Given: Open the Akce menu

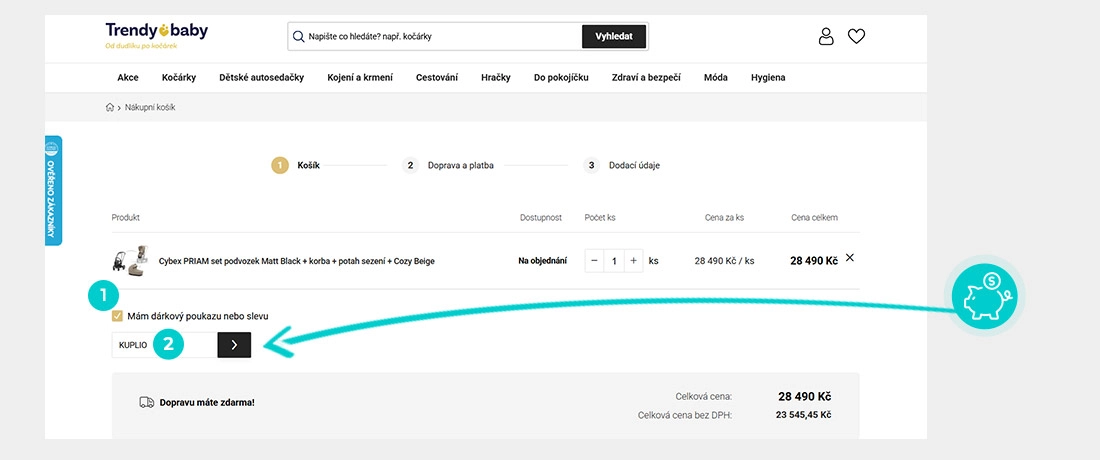Looking at the screenshot, I should tap(128, 78).
